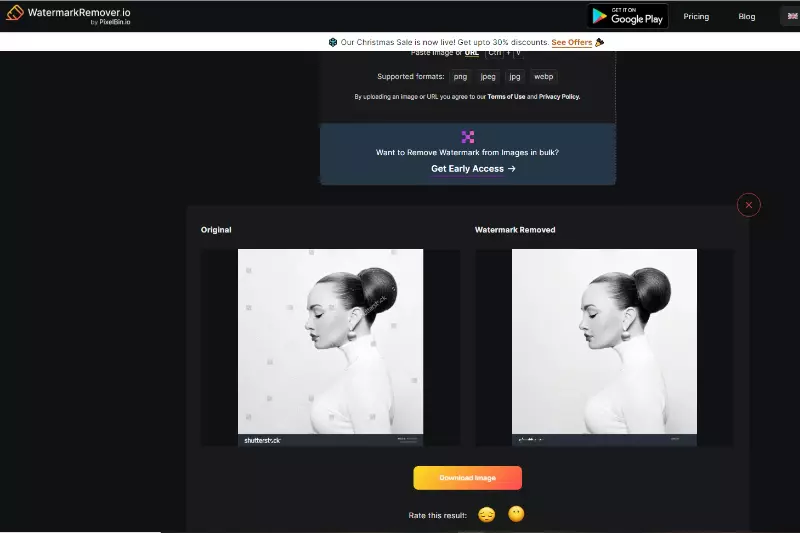Click the UK flag language selector

[x=790, y=17]
